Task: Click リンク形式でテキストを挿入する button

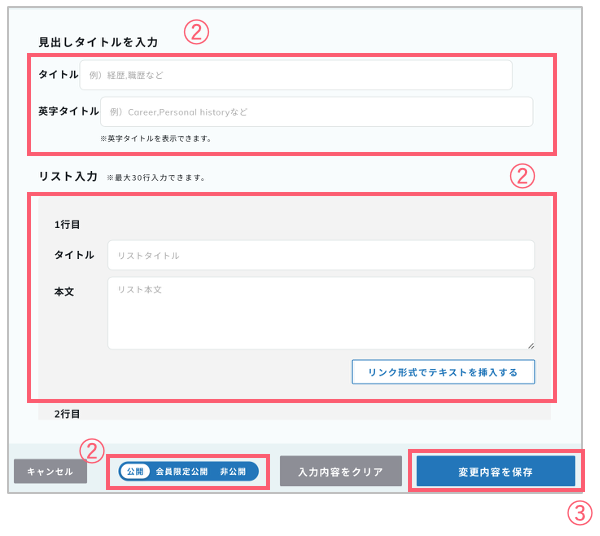Action: coord(443,372)
